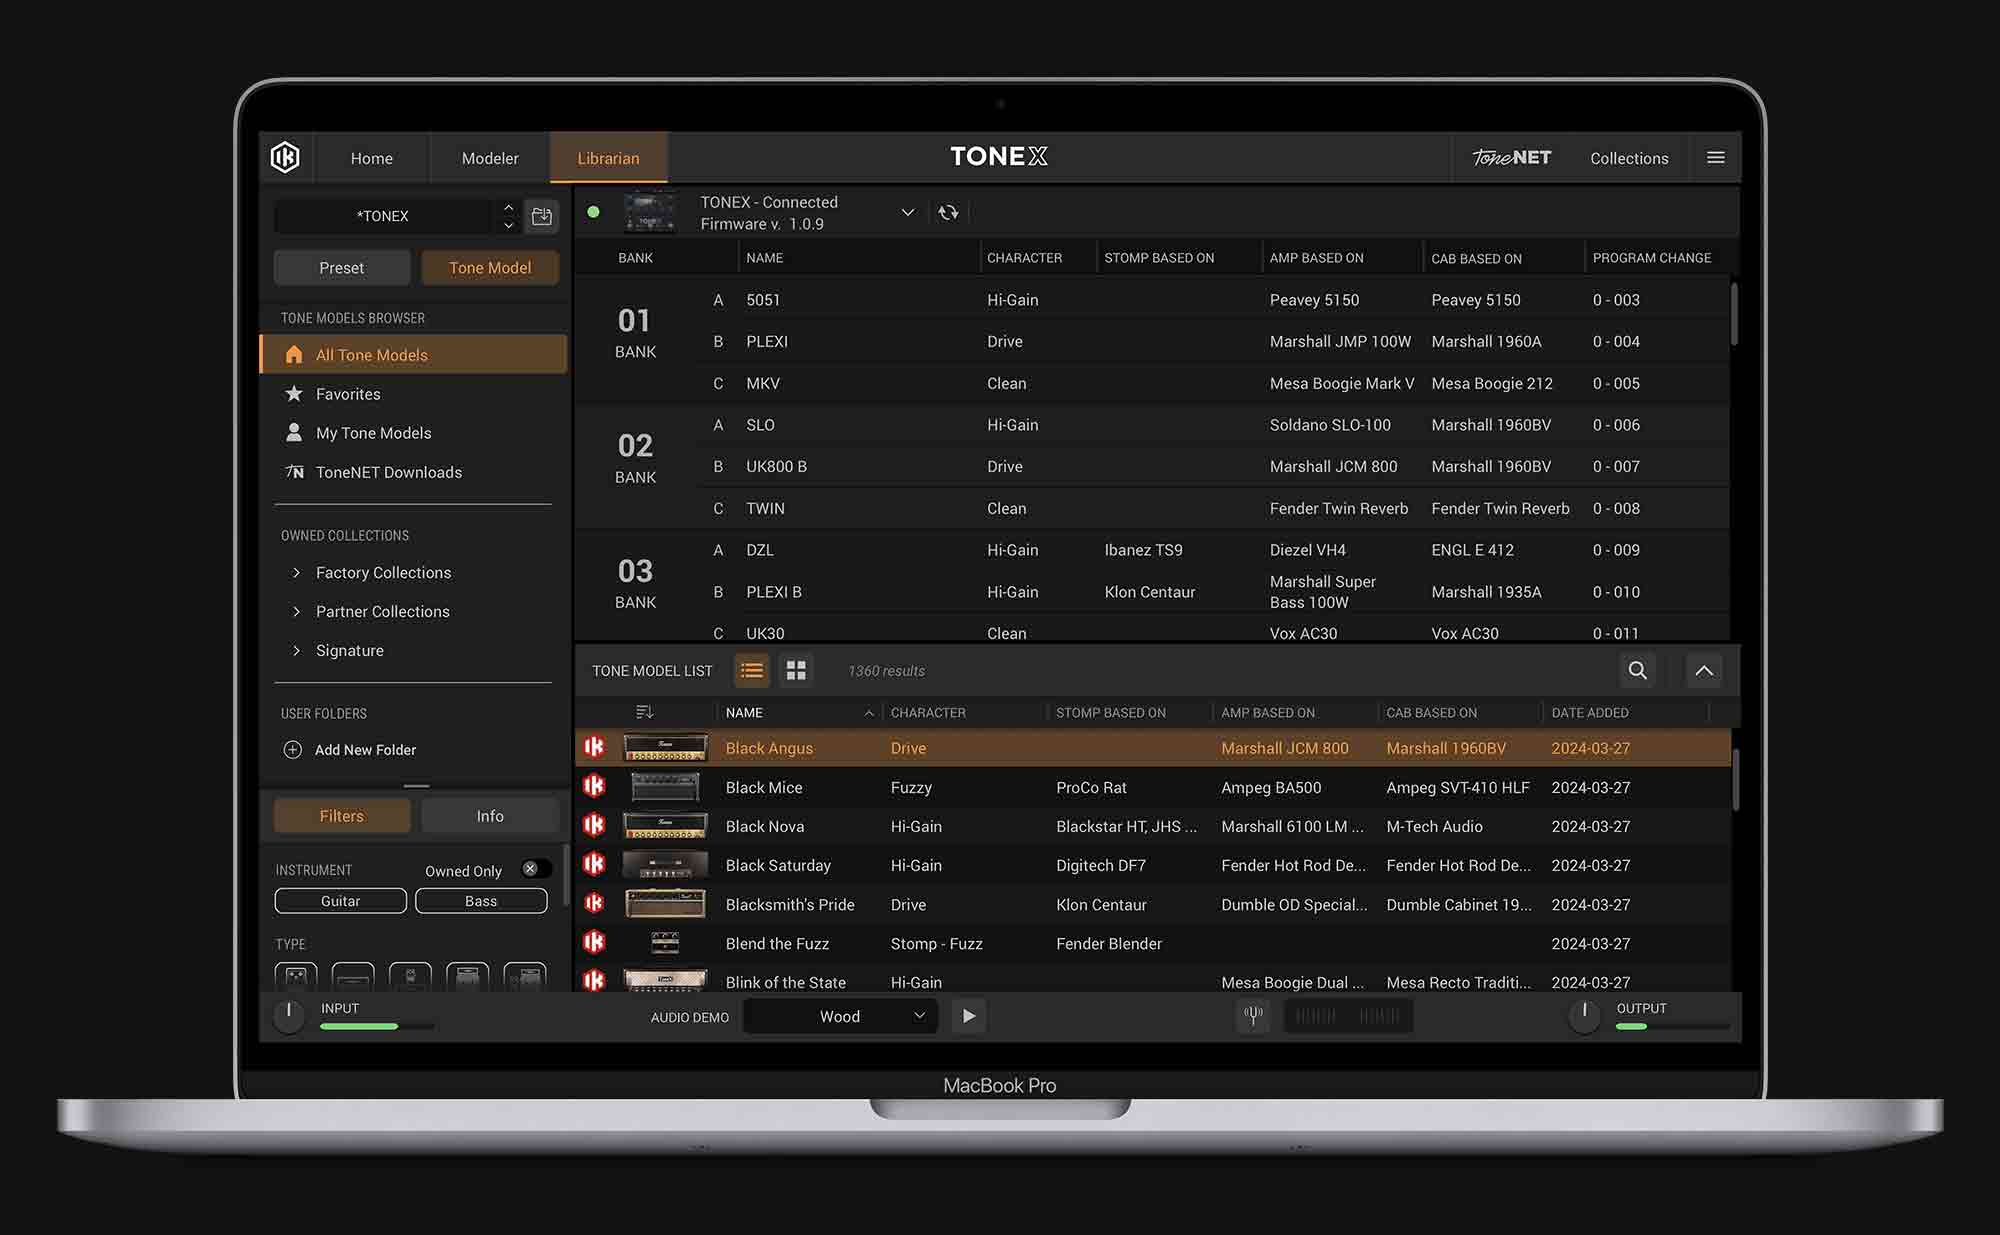Switch tone model list to list view
Viewport: 2000px width, 1235px height.
(x=752, y=670)
